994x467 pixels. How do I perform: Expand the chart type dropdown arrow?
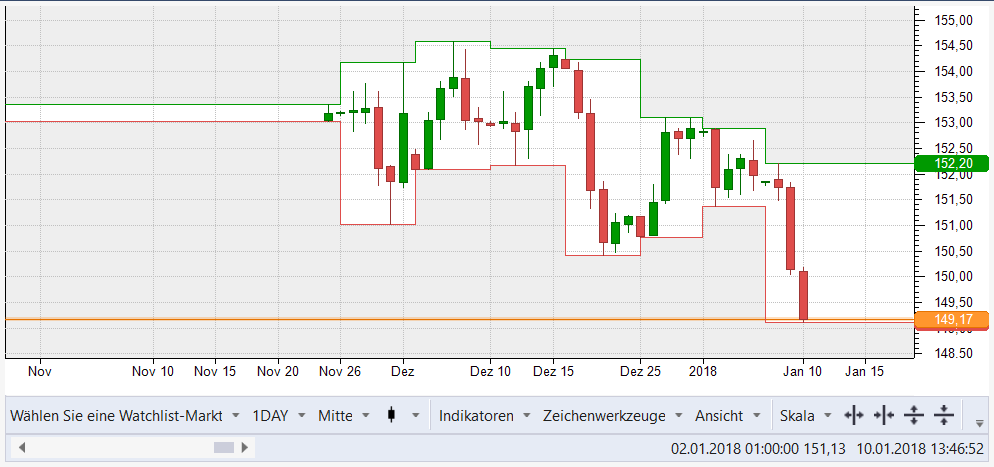click(415, 415)
